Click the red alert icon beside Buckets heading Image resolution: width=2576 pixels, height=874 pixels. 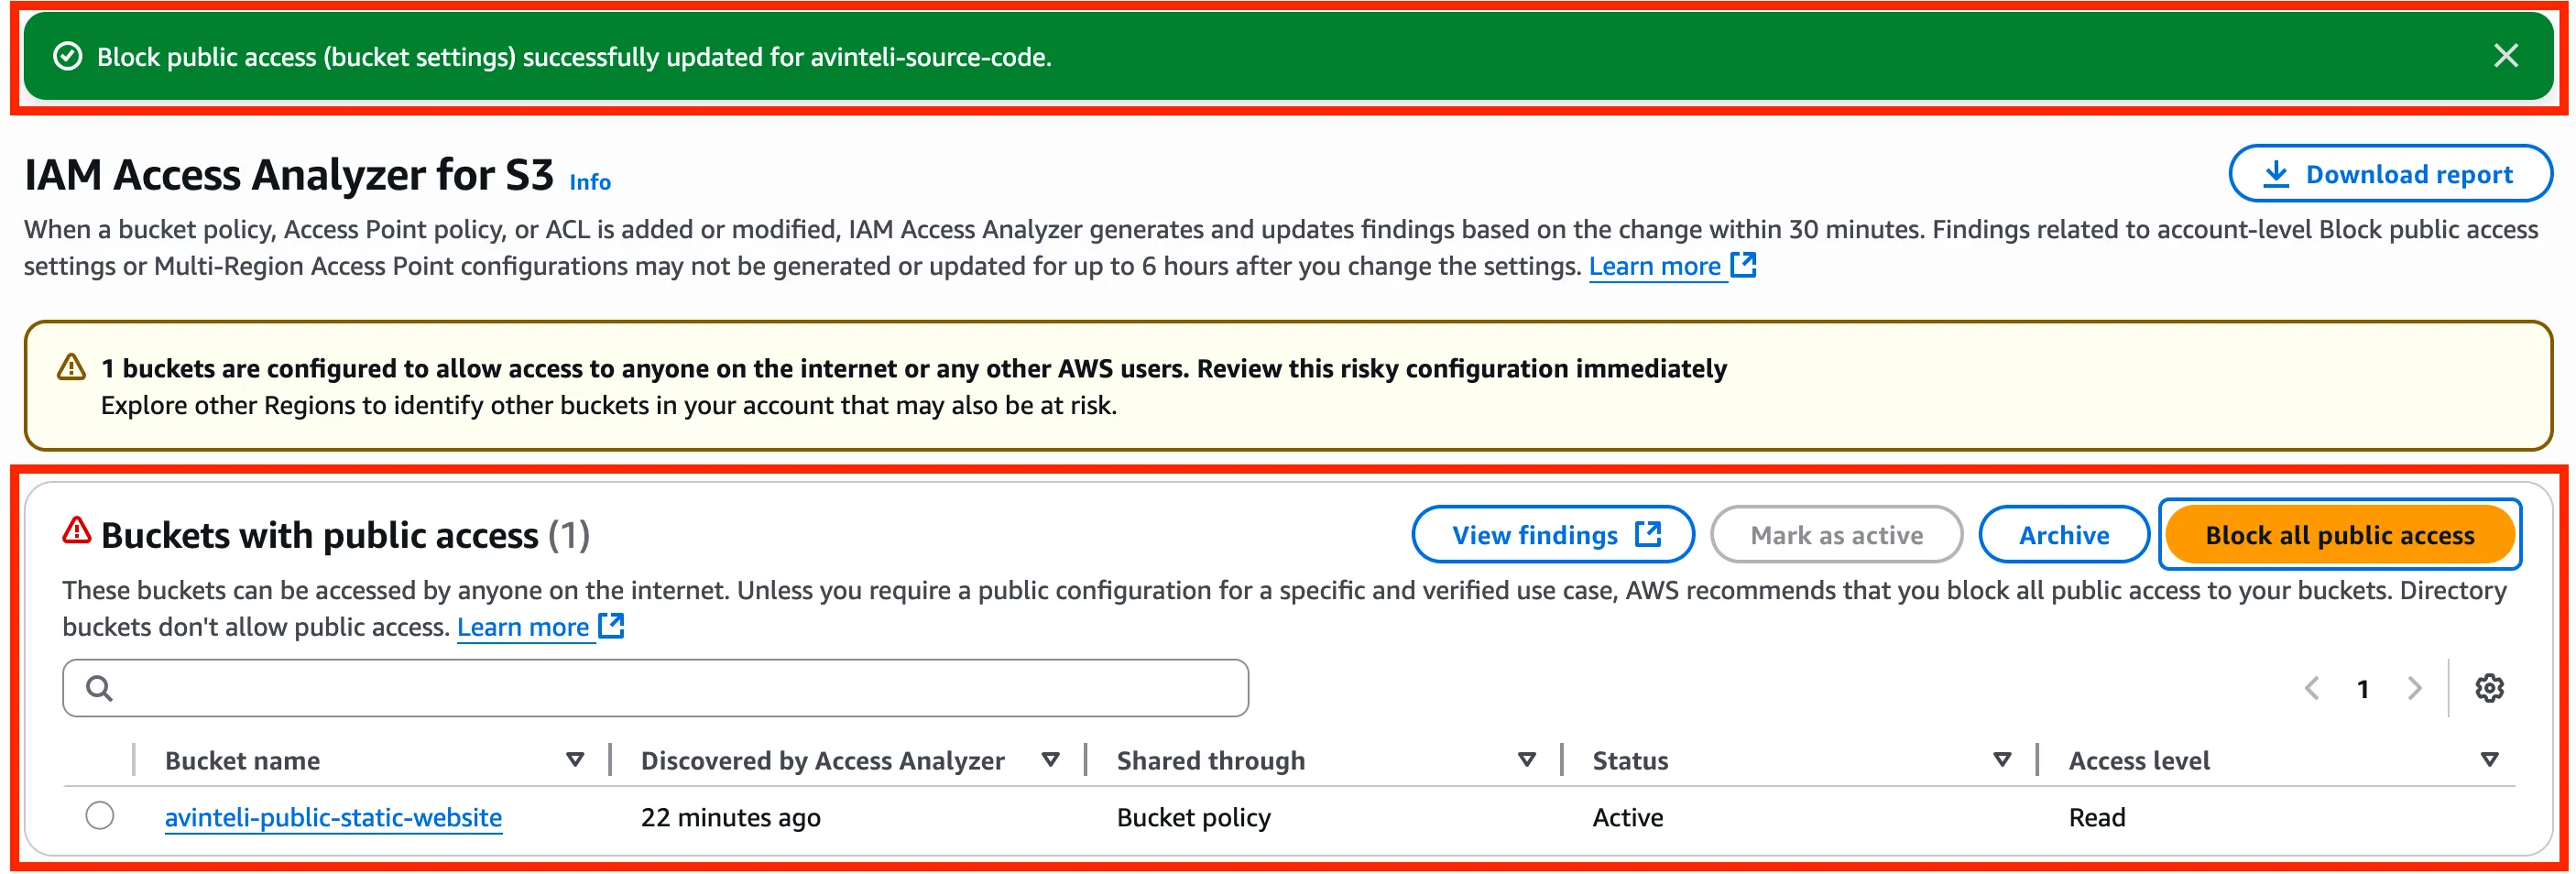coord(77,531)
